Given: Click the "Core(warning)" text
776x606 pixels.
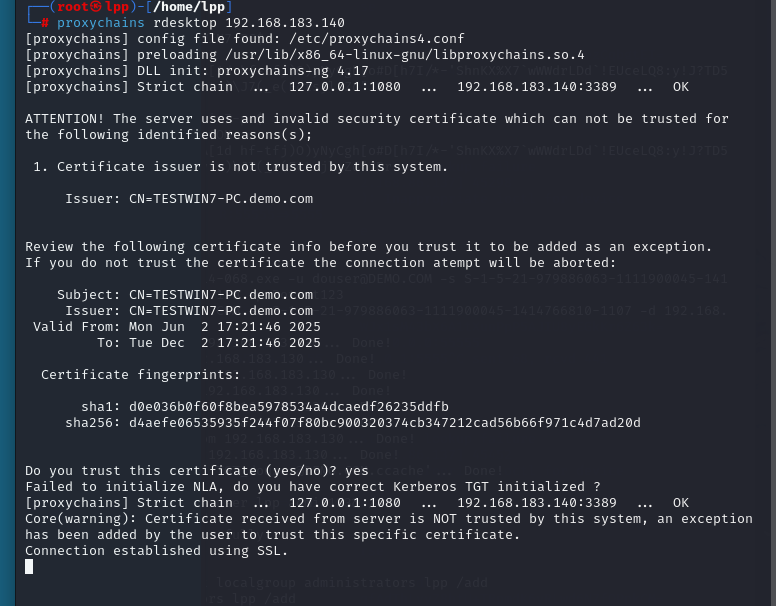Looking at the screenshot, I should pyautogui.click(x=85, y=518).
